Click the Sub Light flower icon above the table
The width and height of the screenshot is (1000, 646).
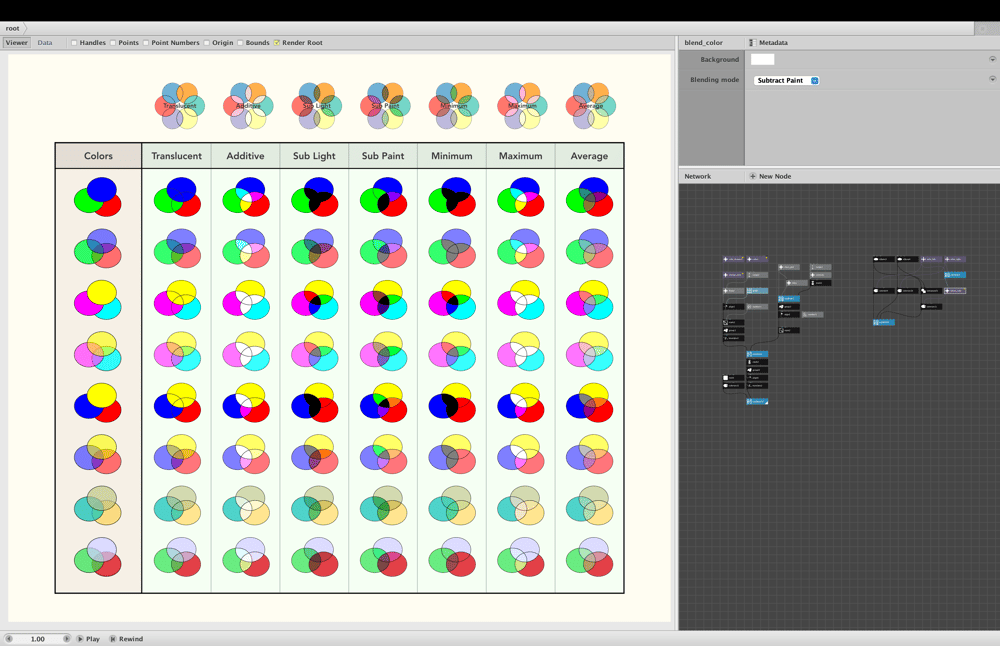[316, 105]
